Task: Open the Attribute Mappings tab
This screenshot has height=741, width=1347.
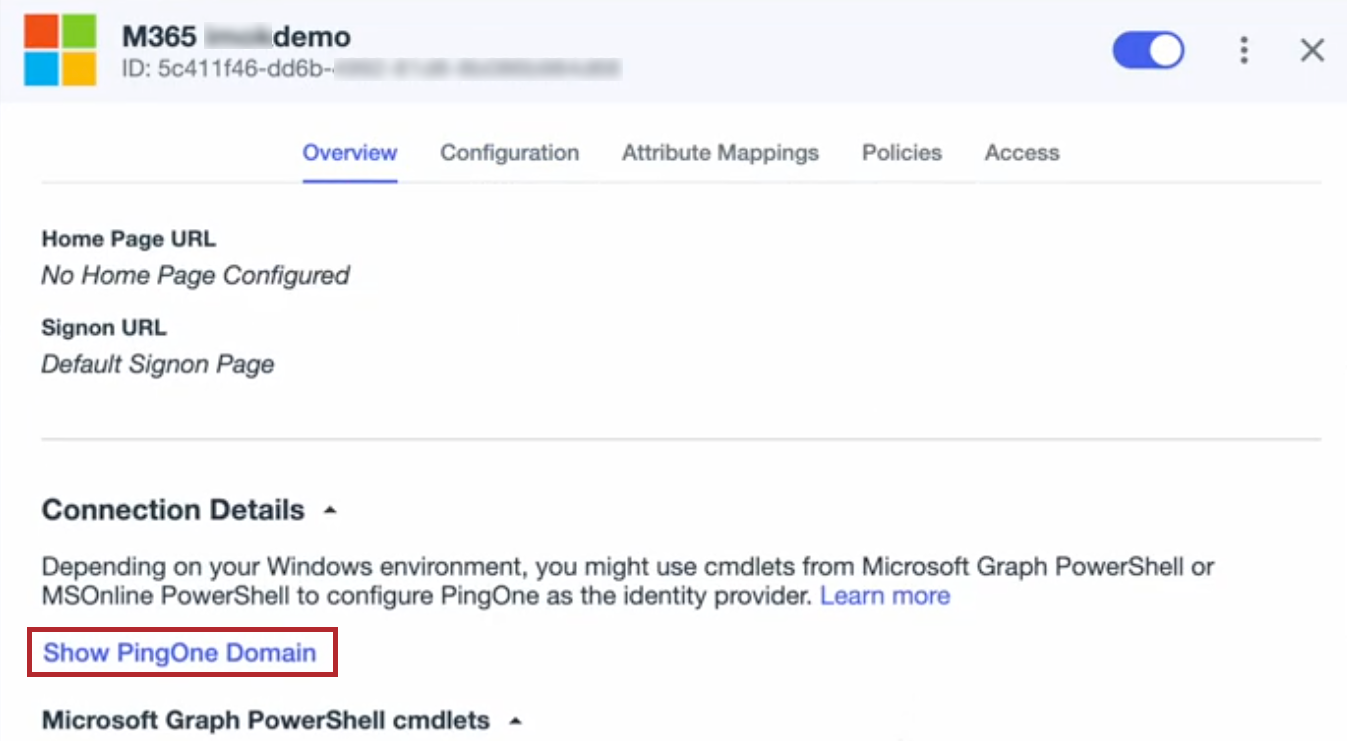Action: pos(719,152)
